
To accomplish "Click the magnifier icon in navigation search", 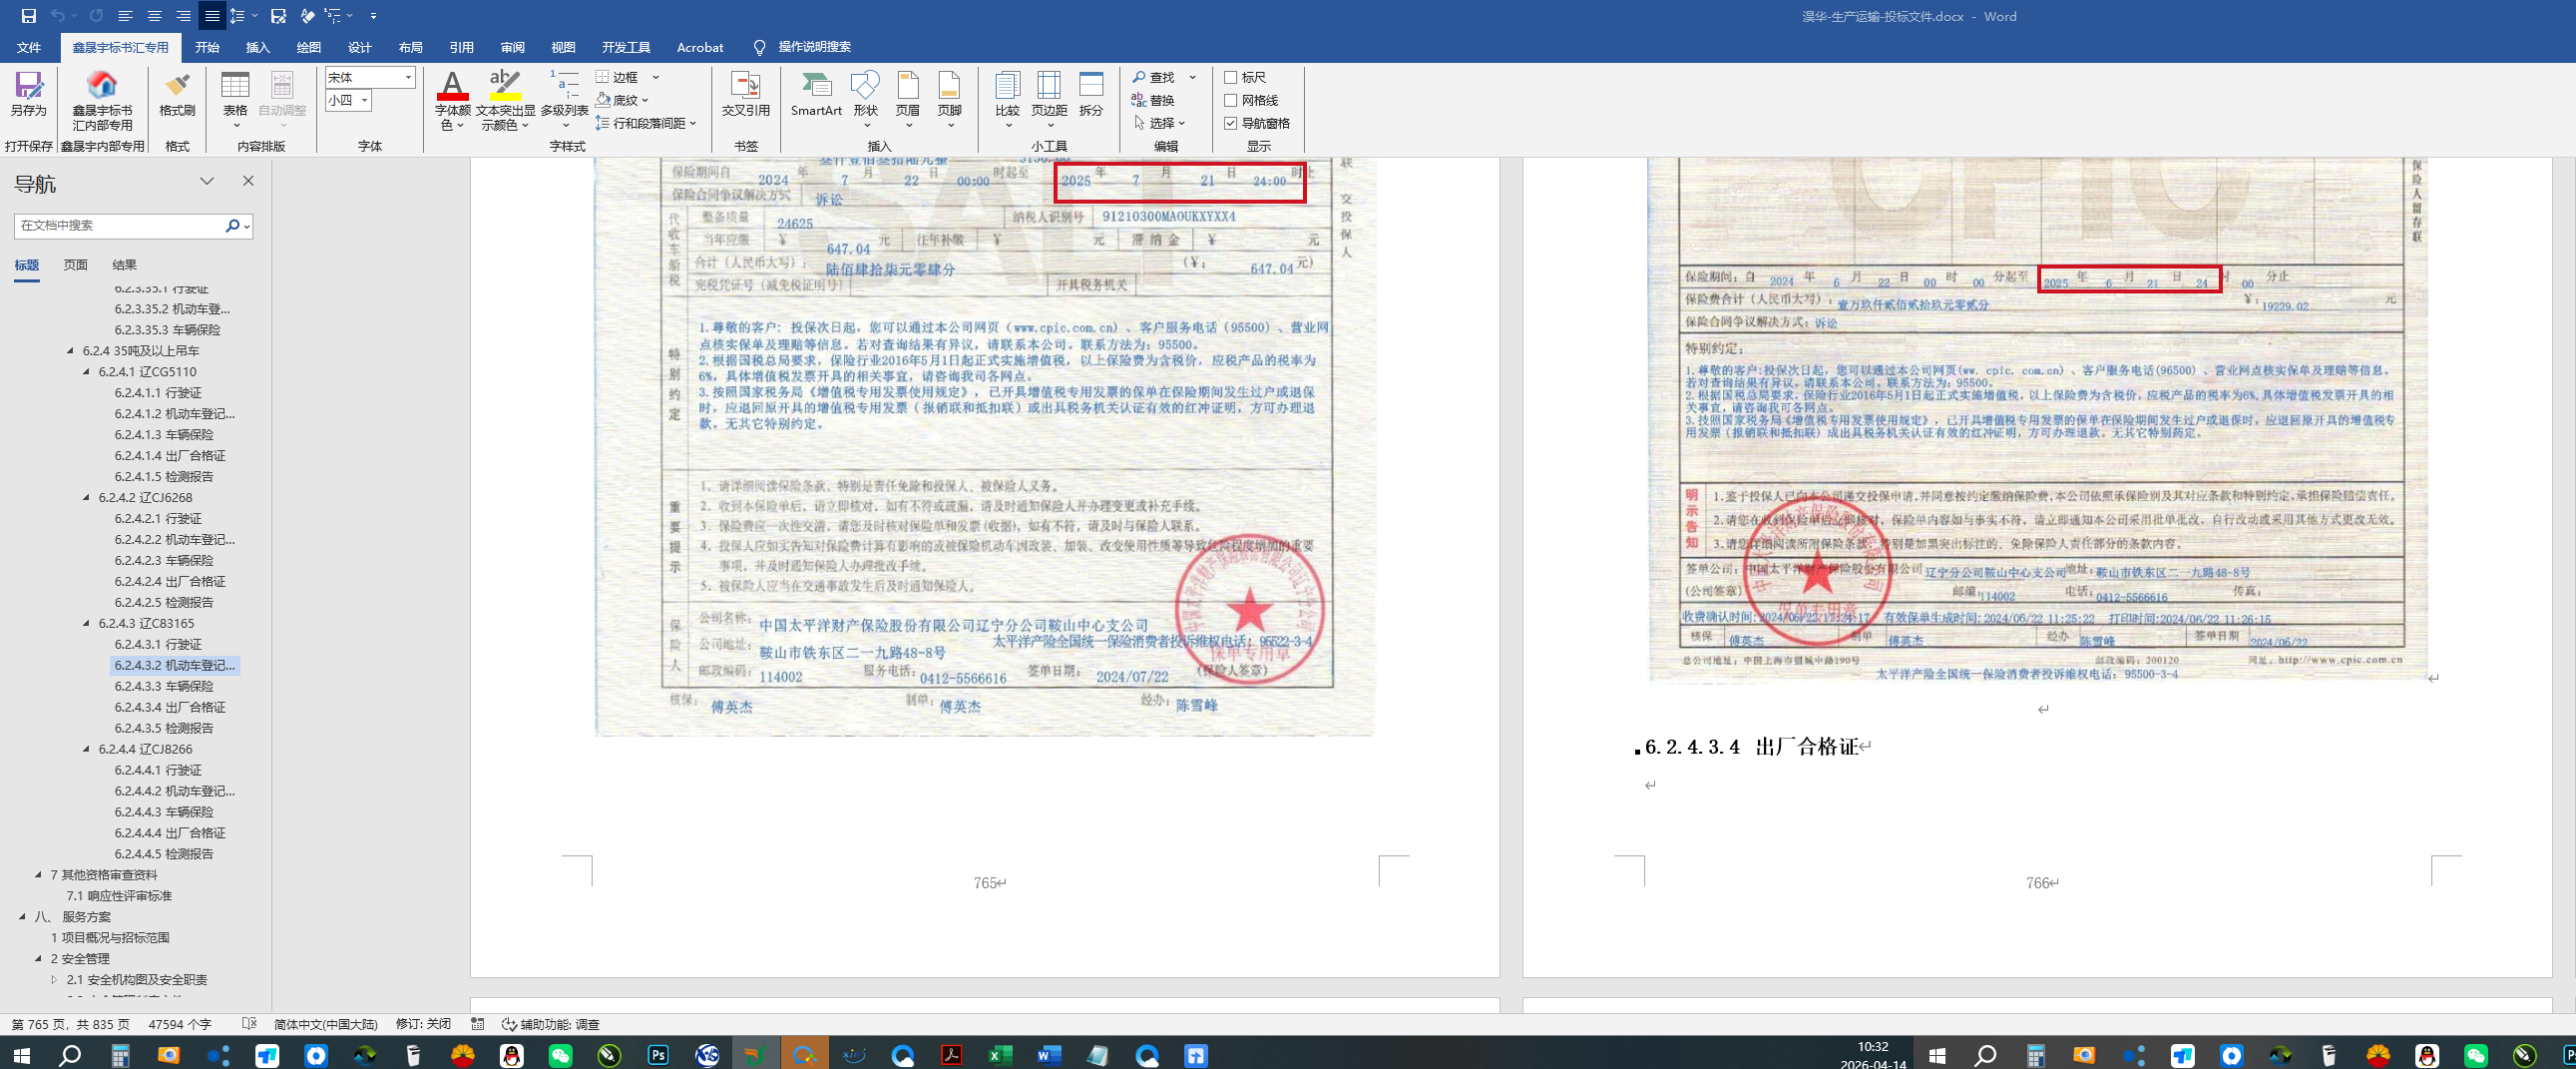I will [233, 226].
